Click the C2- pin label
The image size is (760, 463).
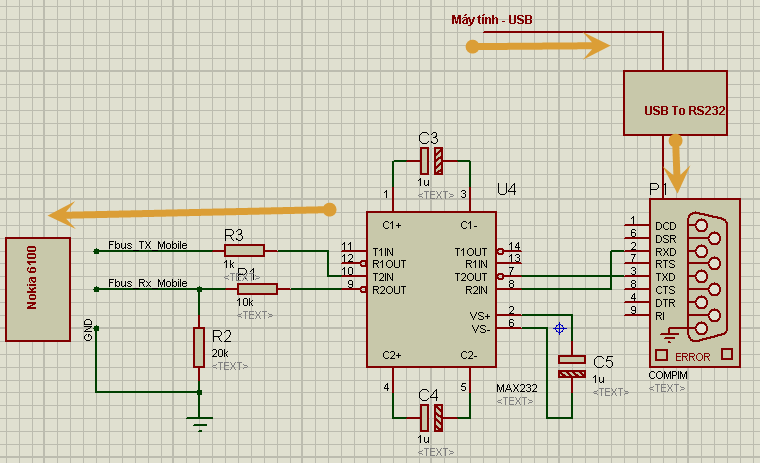(469, 355)
